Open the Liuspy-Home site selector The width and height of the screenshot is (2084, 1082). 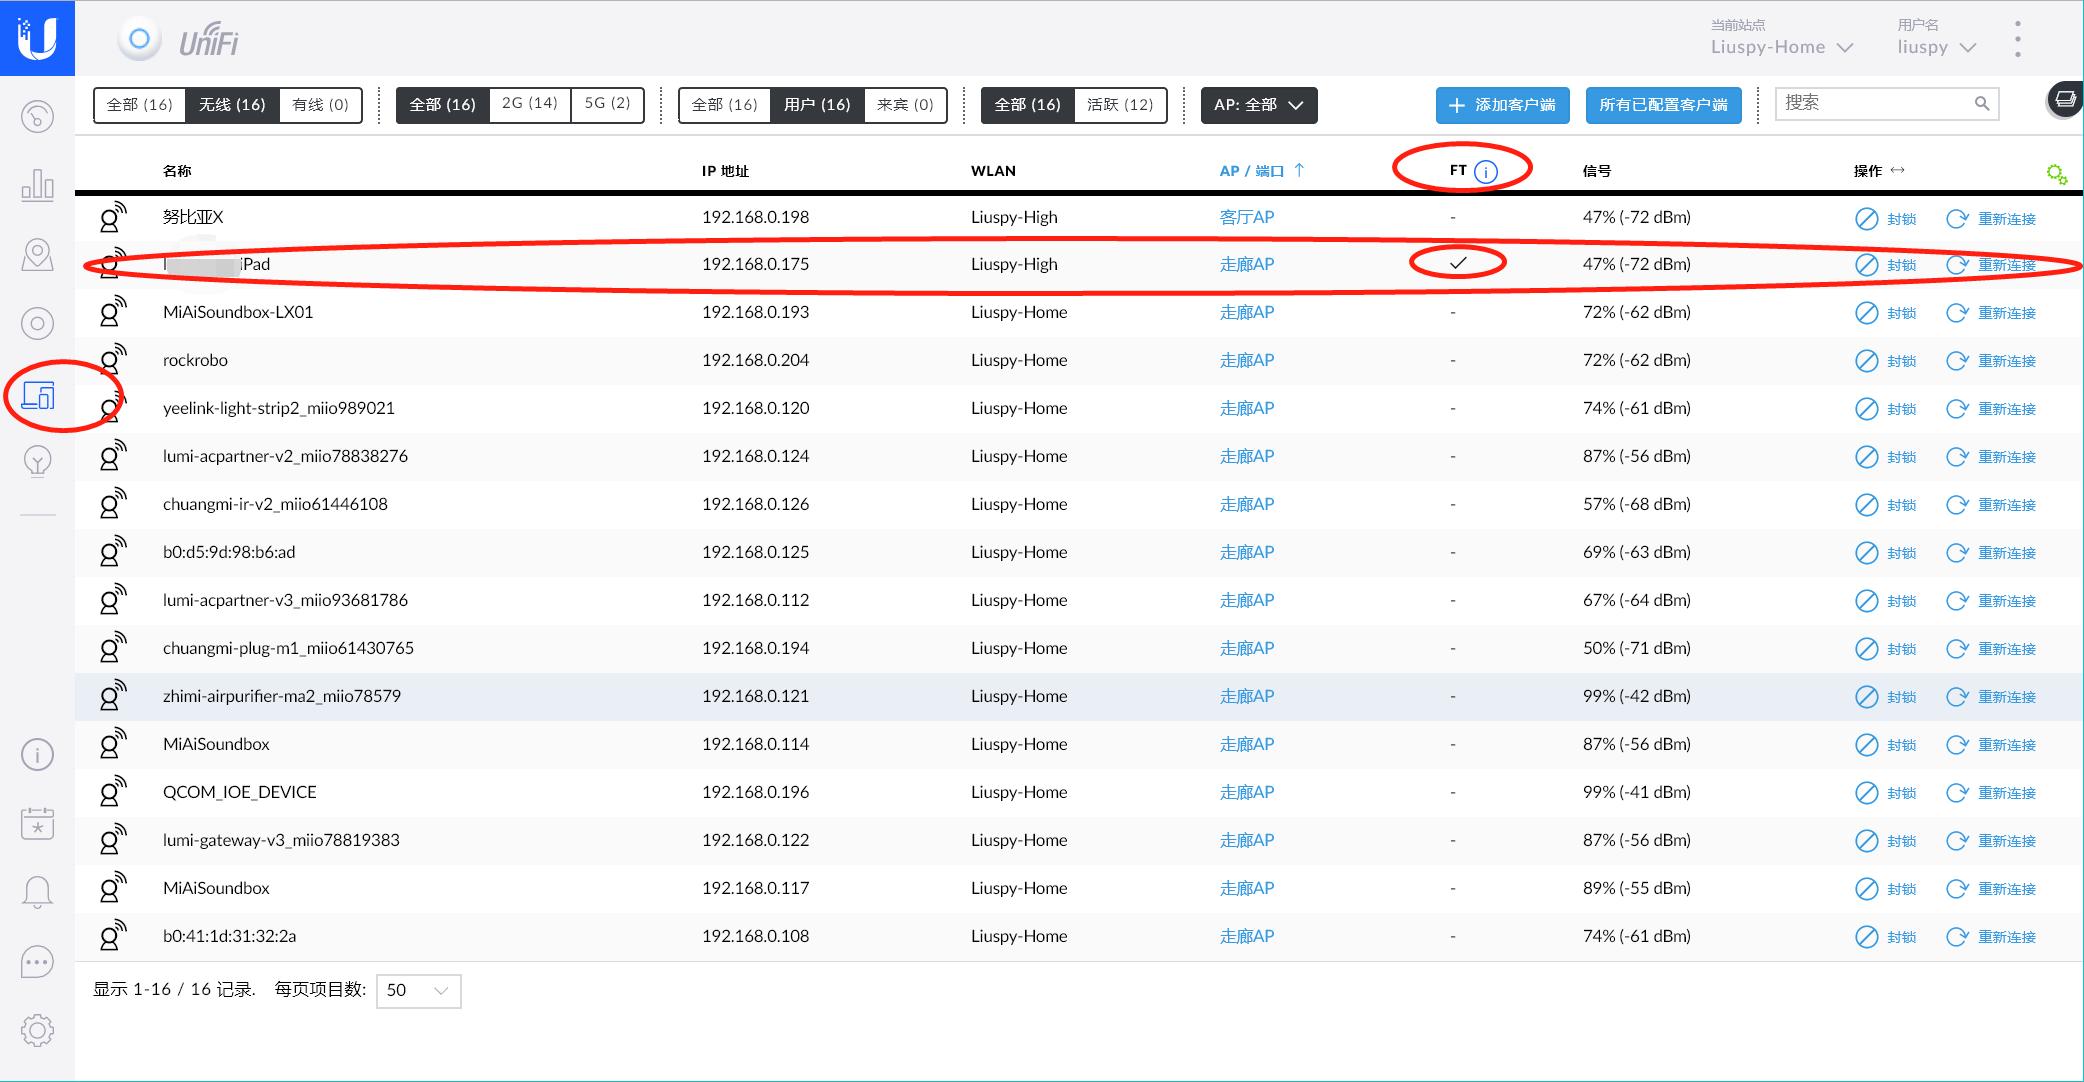click(1781, 47)
